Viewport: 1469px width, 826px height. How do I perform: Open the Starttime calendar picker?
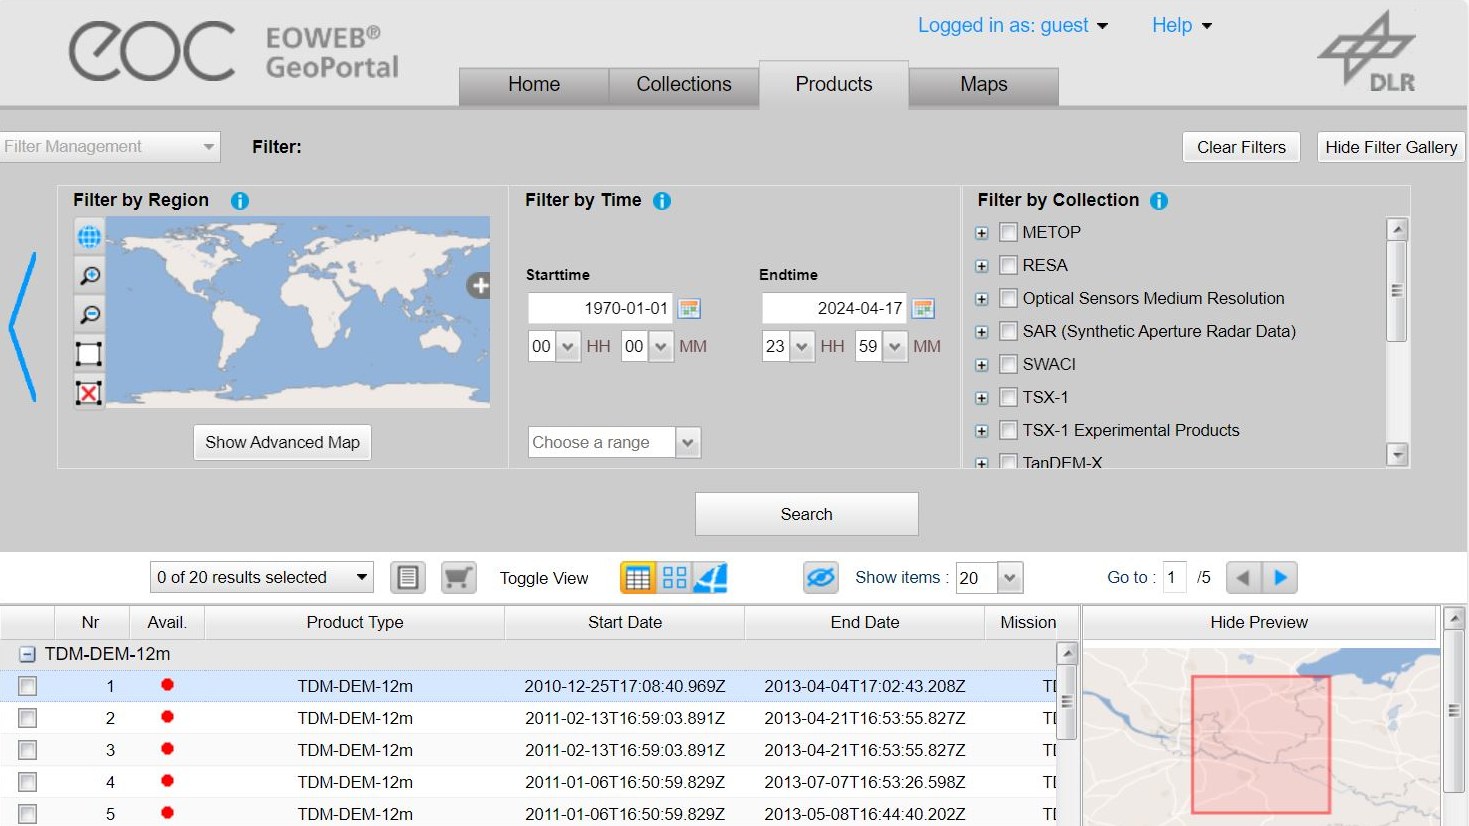point(689,308)
